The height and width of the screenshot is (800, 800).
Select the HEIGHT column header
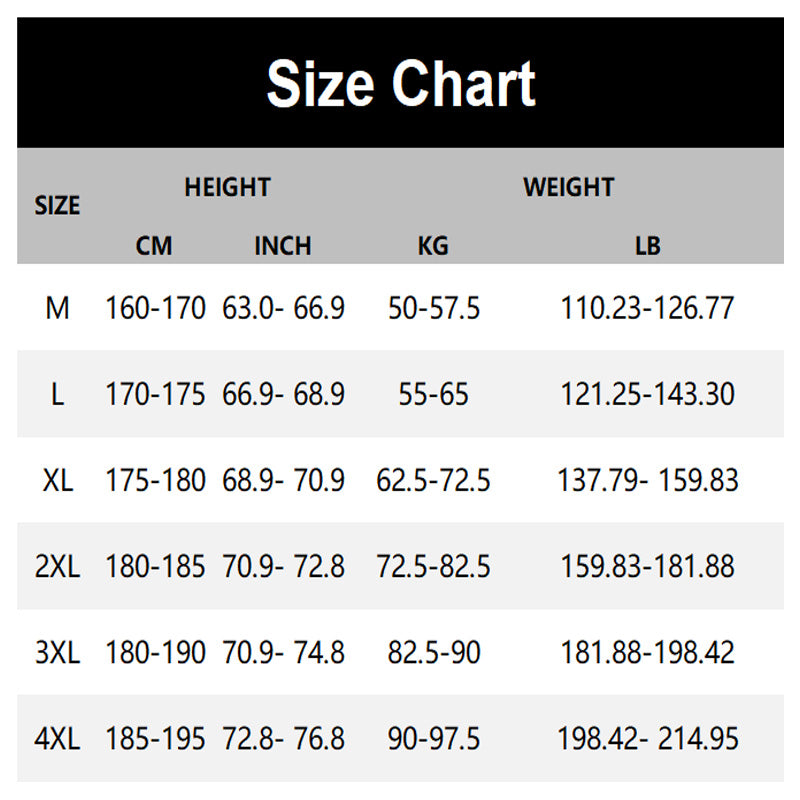[227, 187]
